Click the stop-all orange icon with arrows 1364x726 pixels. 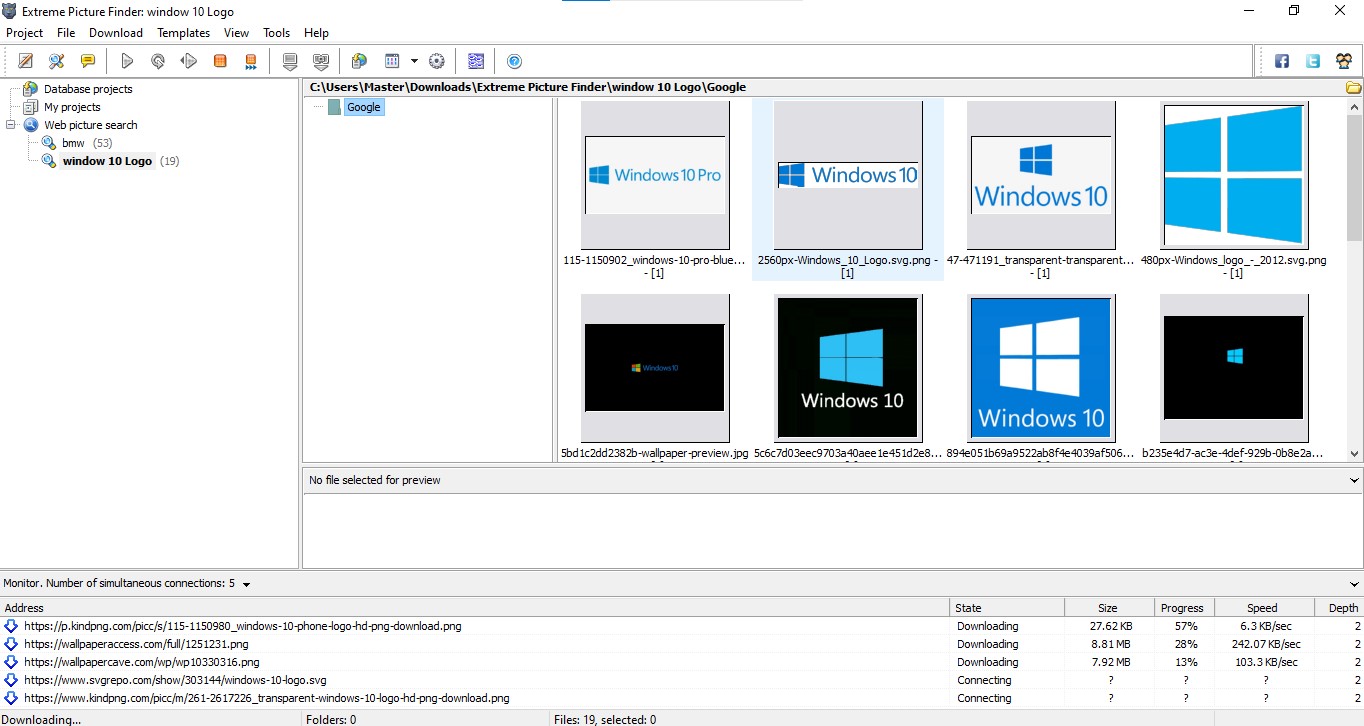pyautogui.click(x=251, y=61)
